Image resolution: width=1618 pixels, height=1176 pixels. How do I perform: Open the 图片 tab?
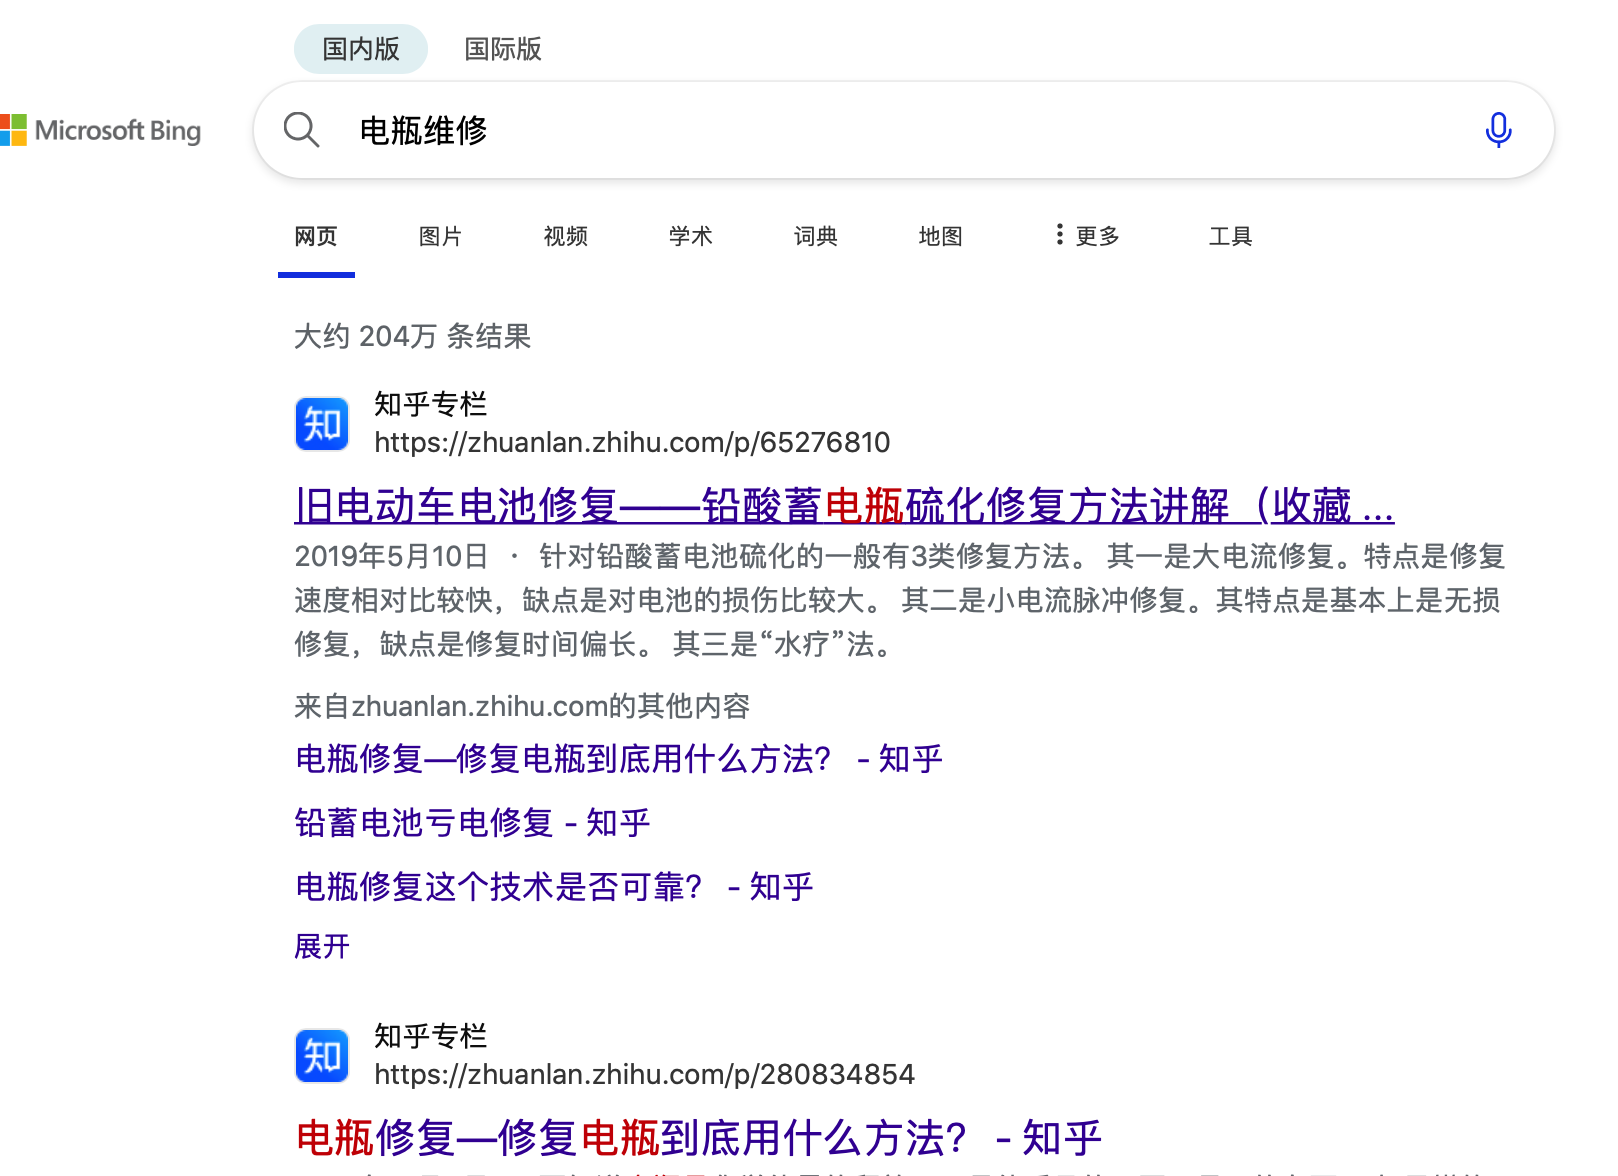pos(440,237)
